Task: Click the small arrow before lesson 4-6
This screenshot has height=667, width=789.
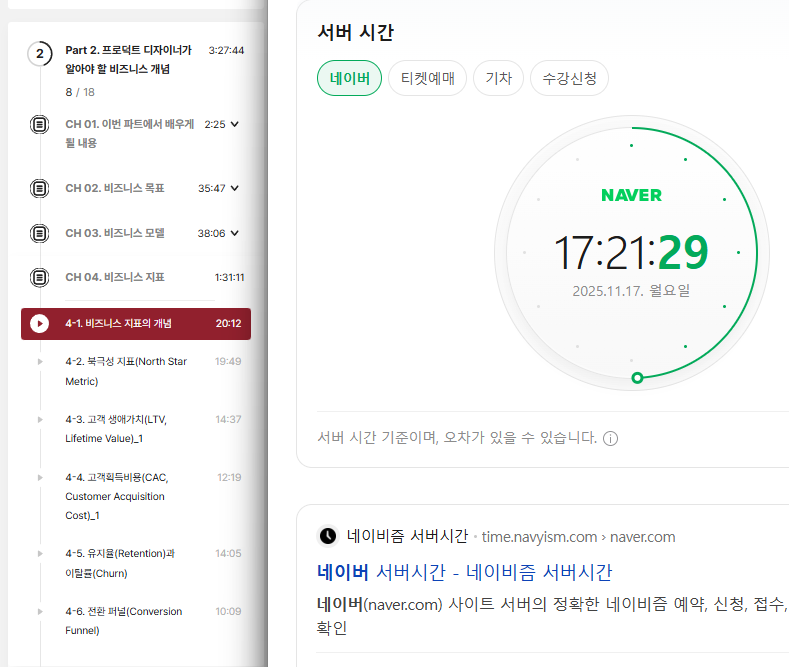Action: [40, 612]
